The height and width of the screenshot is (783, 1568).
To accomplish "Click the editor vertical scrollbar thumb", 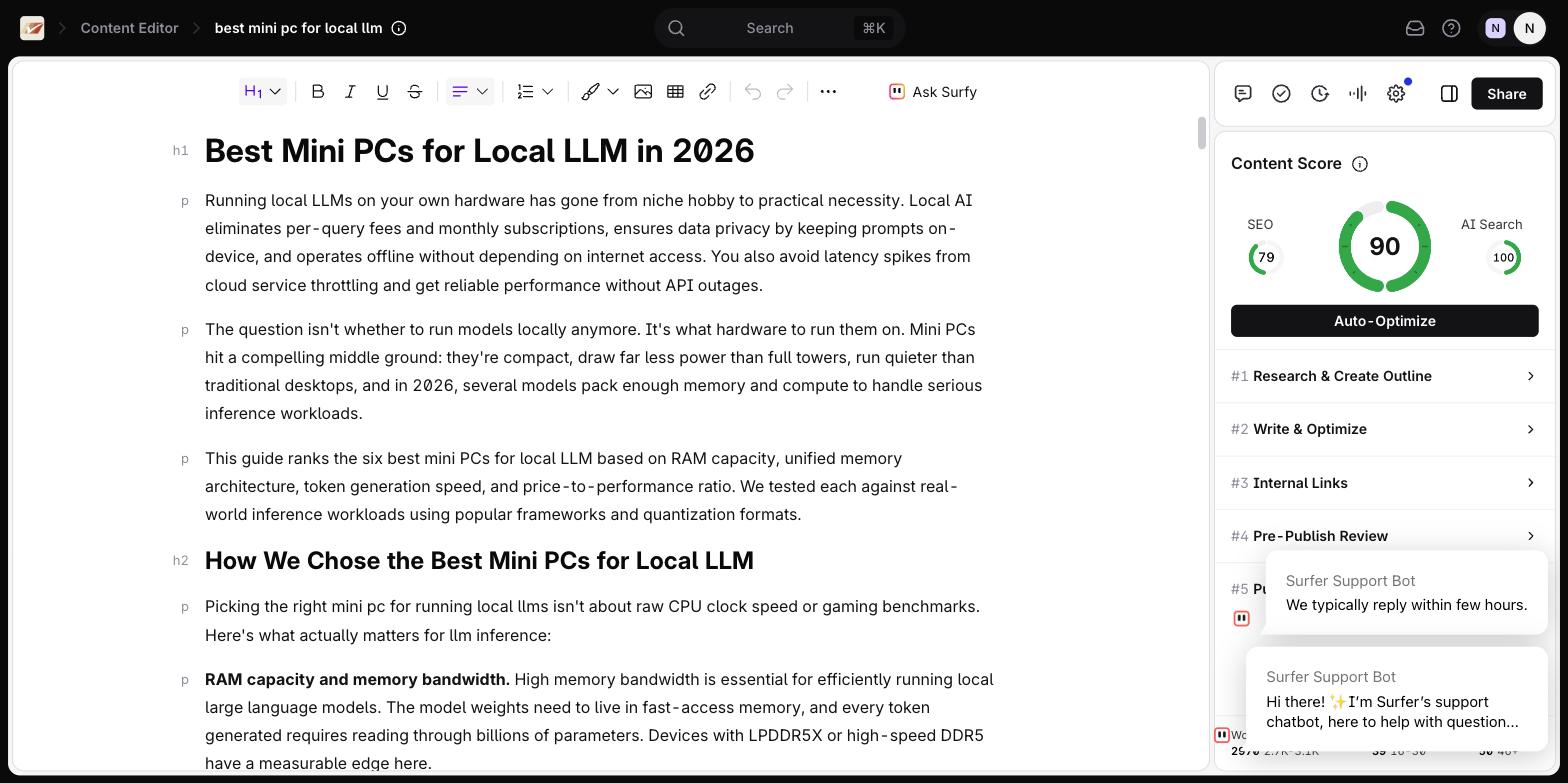I will click(1201, 133).
